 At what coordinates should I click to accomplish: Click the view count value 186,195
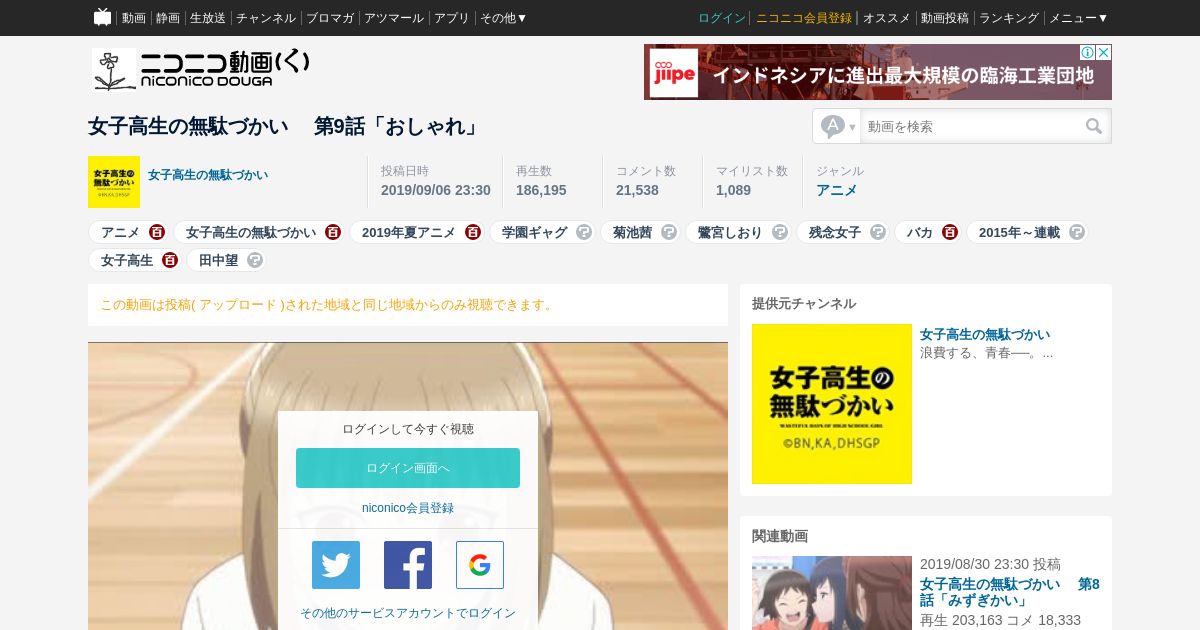(541, 190)
